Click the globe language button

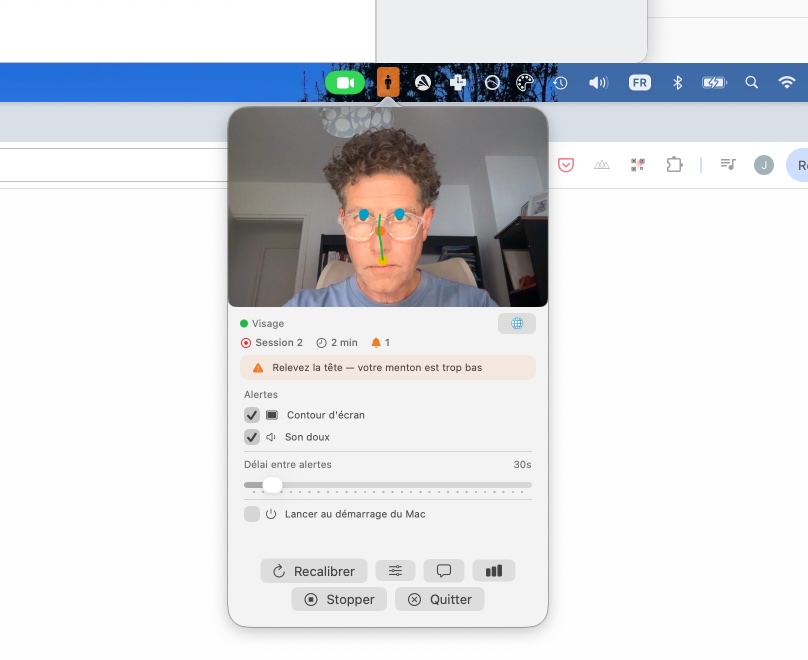[x=517, y=324]
